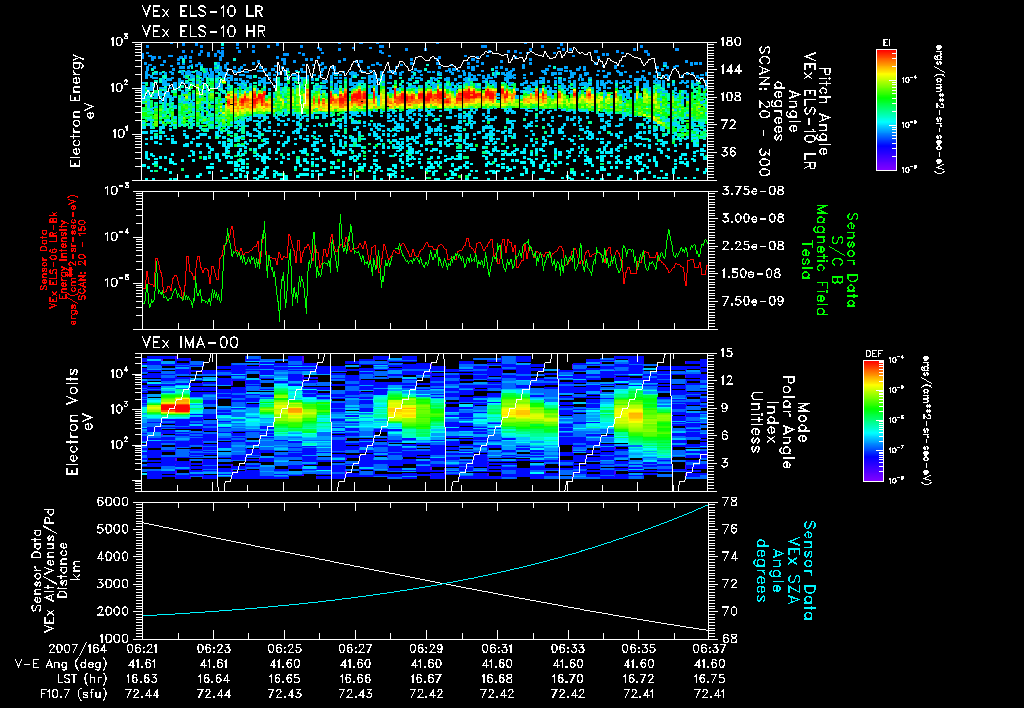Viewport: 1024px width, 708px height.
Task: Click the 2007/164 date label
Action: (78, 650)
